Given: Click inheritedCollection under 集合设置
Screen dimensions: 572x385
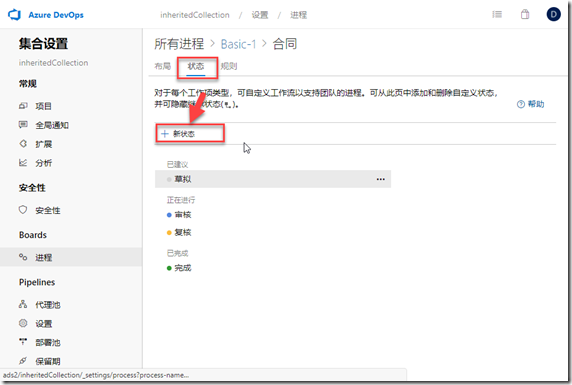Looking at the screenshot, I should pyautogui.click(x=53, y=63).
